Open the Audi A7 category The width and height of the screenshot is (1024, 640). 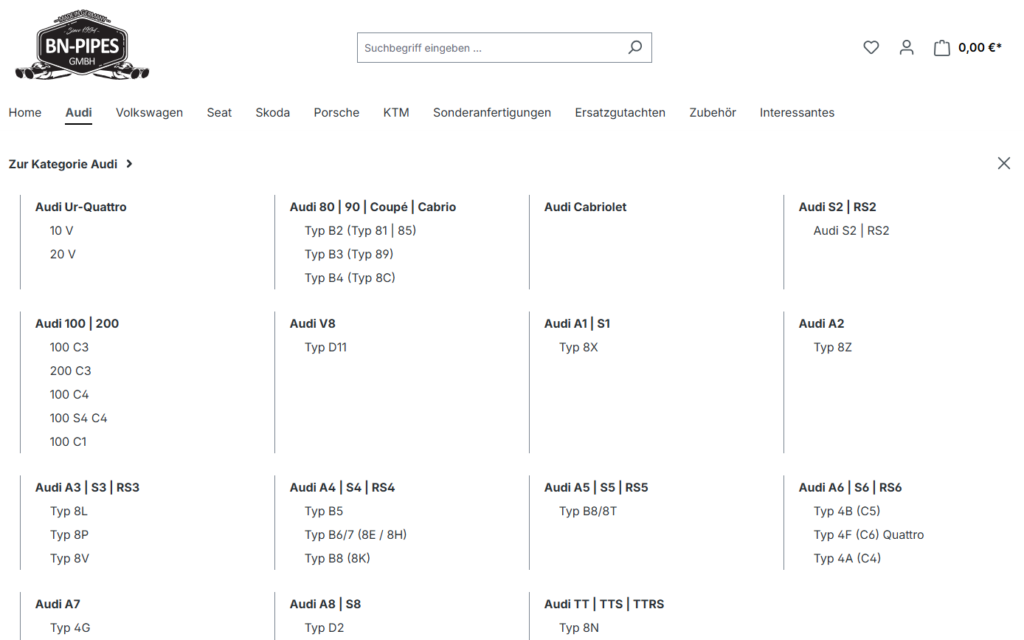(x=57, y=604)
